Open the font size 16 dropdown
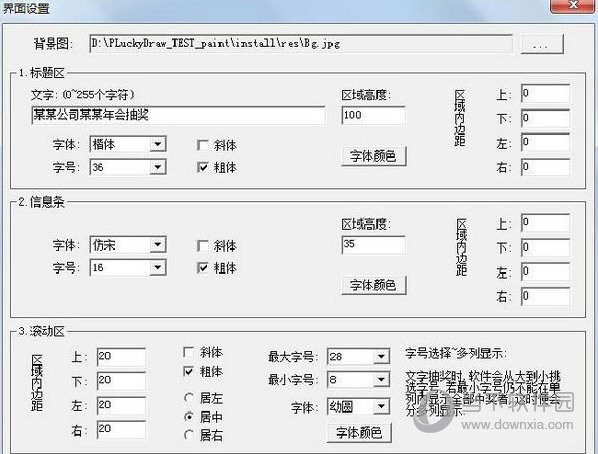 (158, 267)
